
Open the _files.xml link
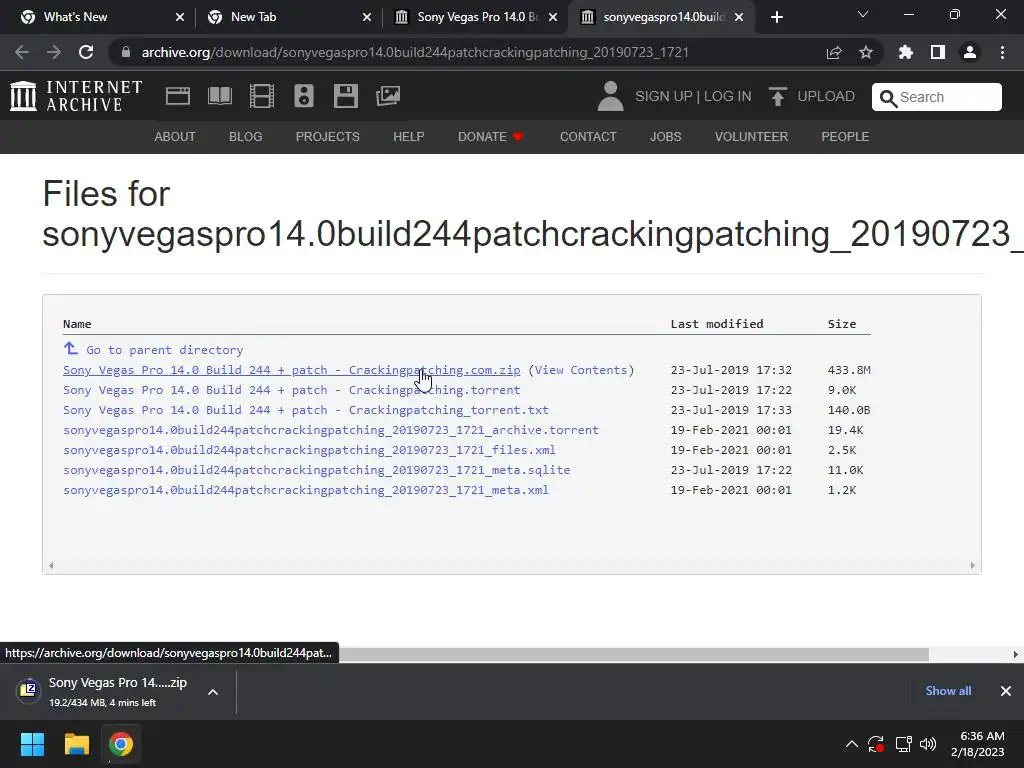[310, 450]
